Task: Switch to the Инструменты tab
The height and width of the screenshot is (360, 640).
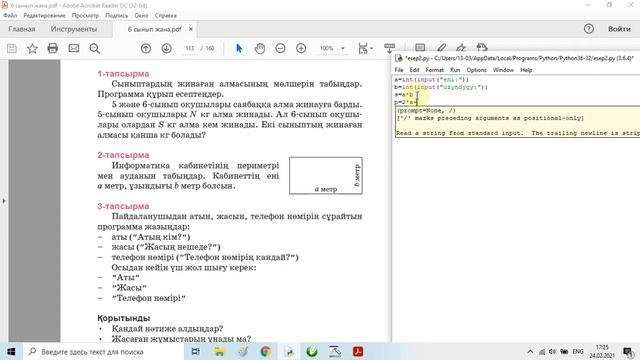Action: click(x=74, y=29)
